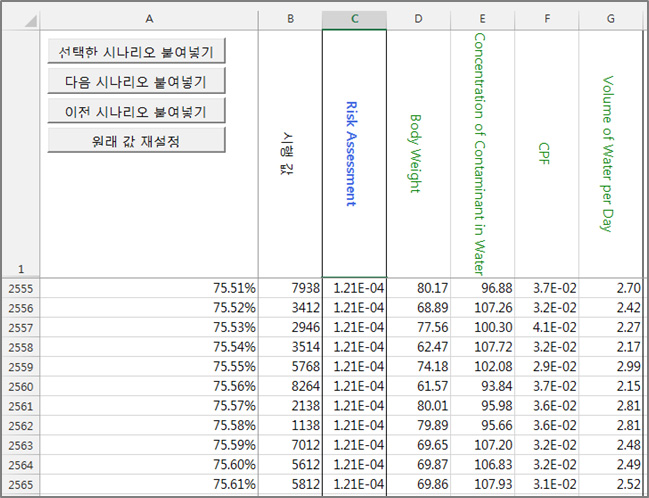Click the '선택한 시나리오 붙여넣기' button
Viewport: 649px width, 498px height.
(x=136, y=51)
